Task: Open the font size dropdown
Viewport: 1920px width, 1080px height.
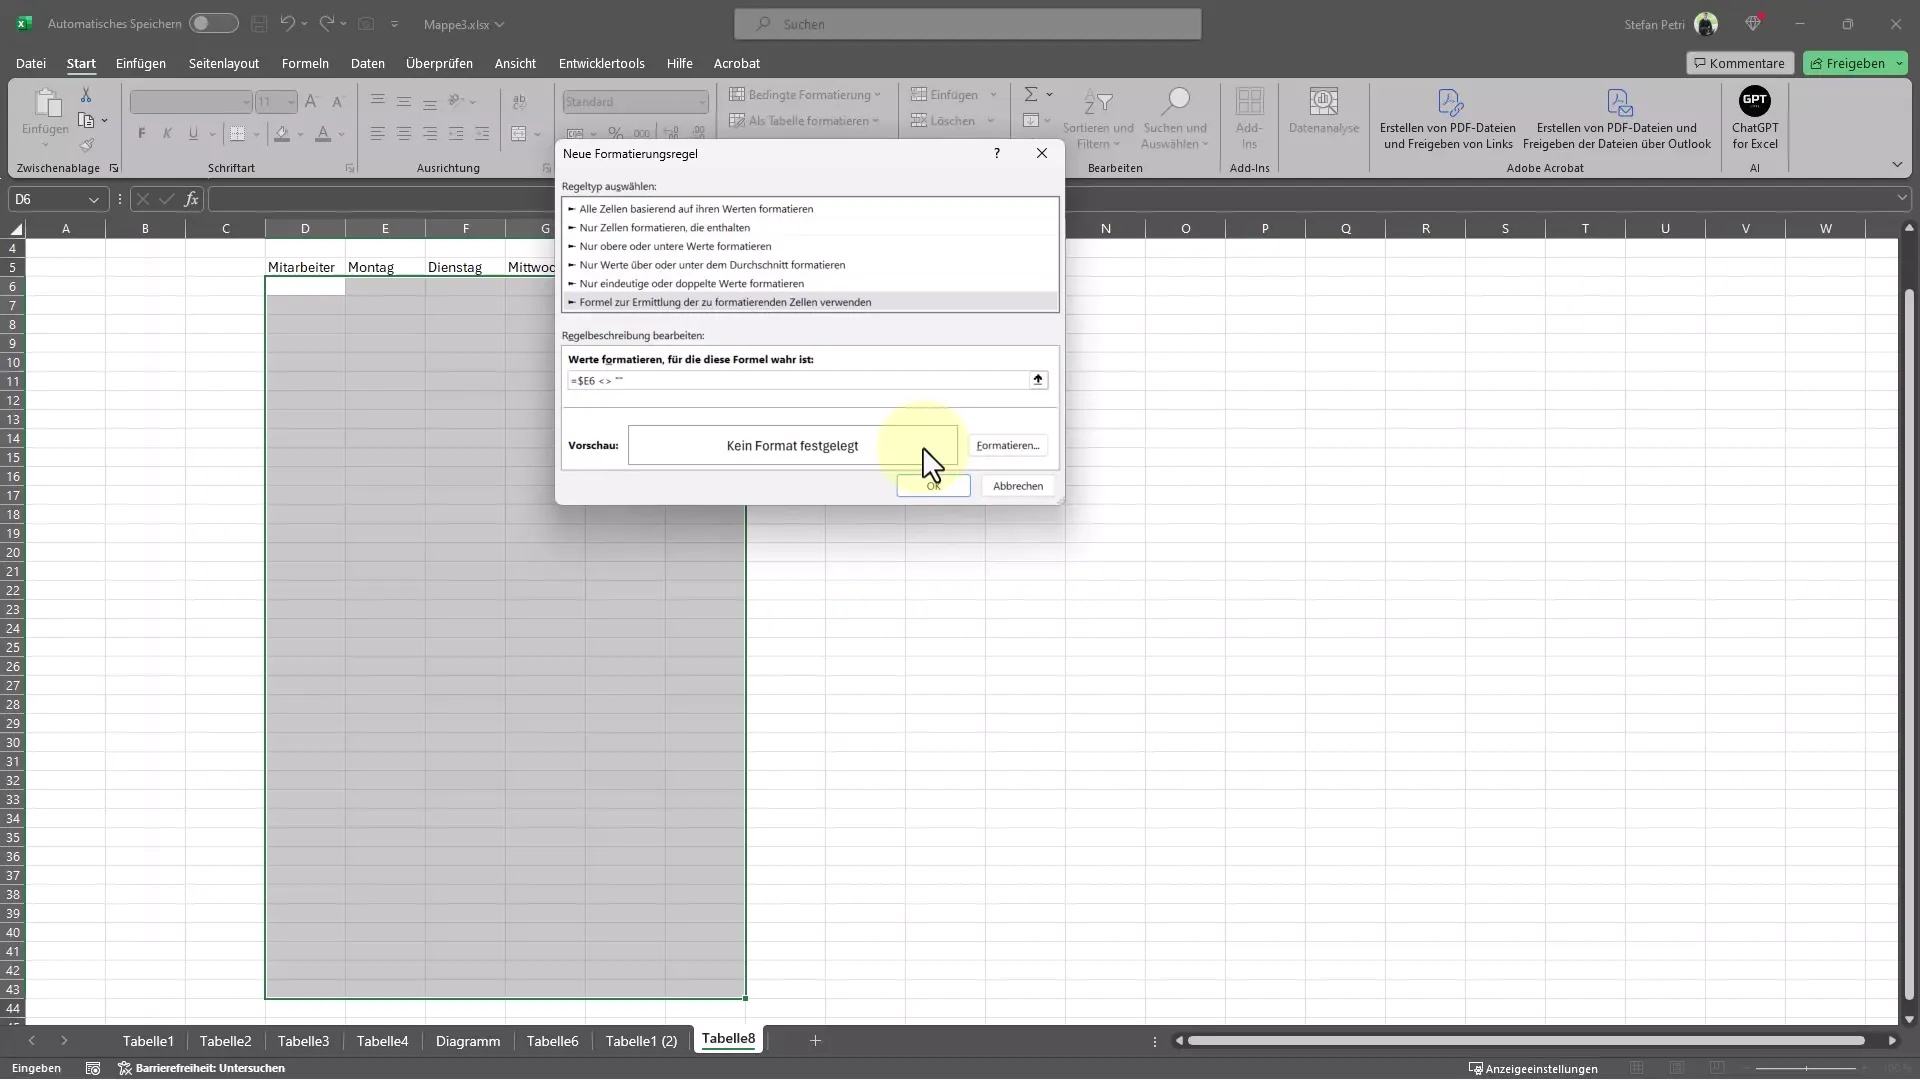Action: (x=291, y=102)
